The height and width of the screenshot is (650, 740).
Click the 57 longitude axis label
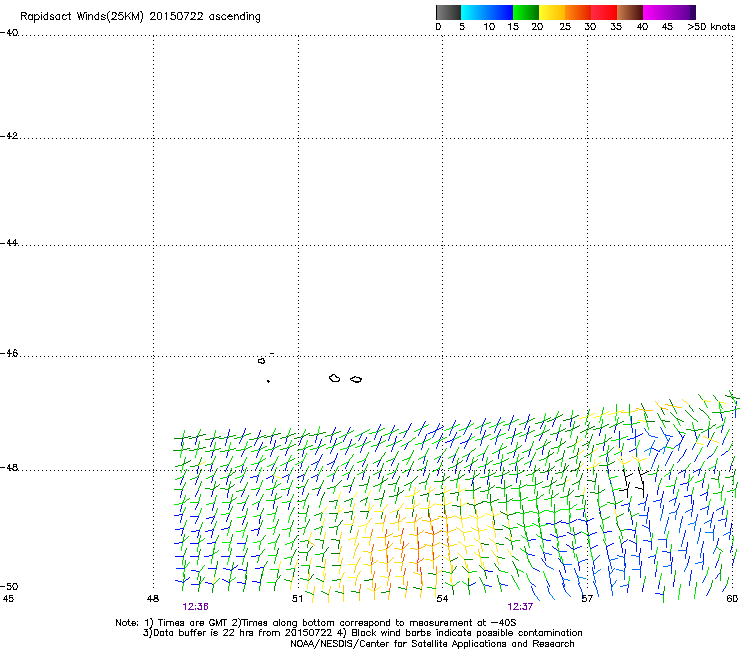587,599
